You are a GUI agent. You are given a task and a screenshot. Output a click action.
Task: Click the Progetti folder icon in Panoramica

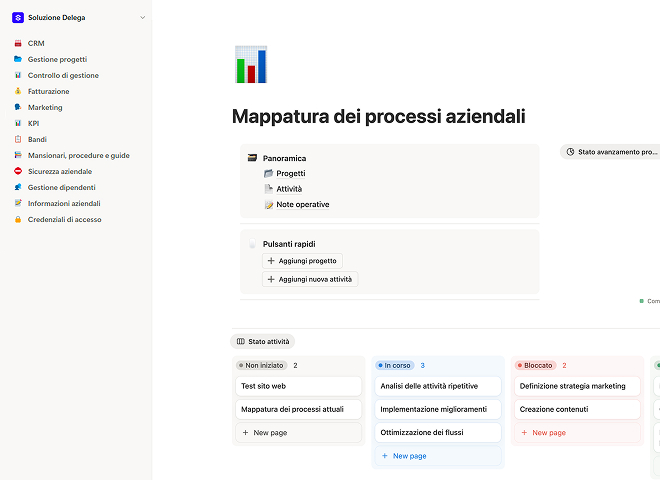click(x=269, y=173)
